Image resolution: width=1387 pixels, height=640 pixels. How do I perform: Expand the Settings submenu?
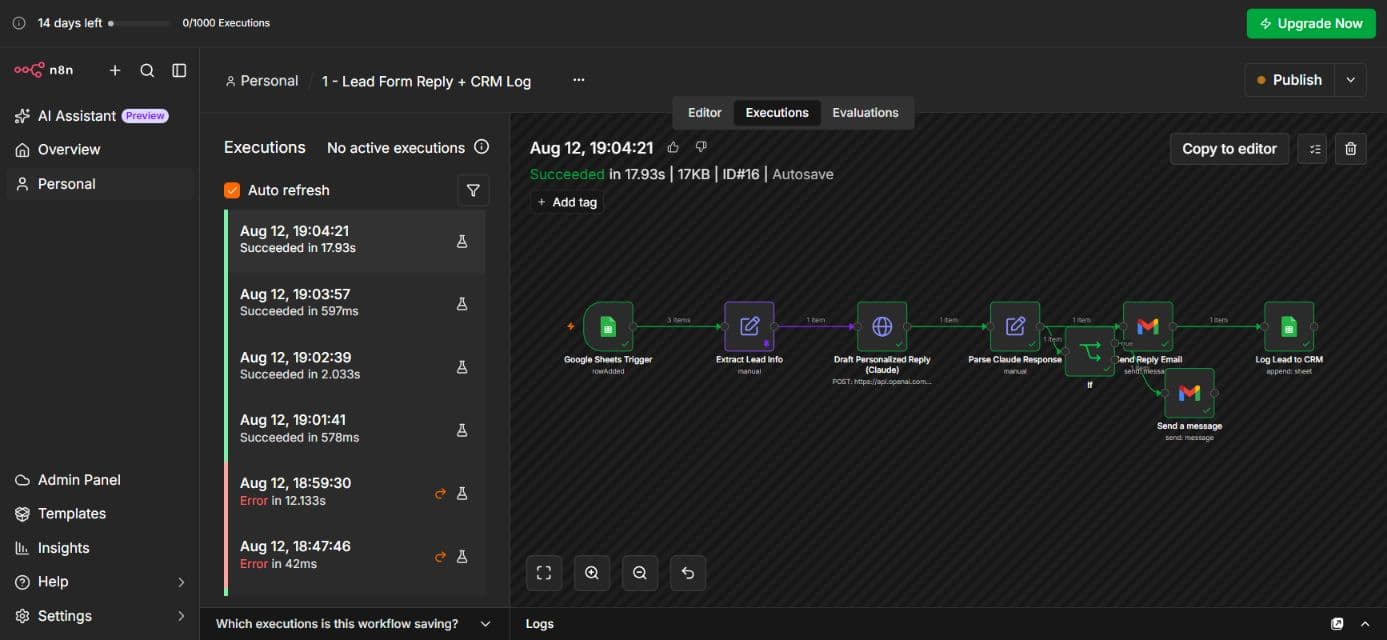(181, 616)
